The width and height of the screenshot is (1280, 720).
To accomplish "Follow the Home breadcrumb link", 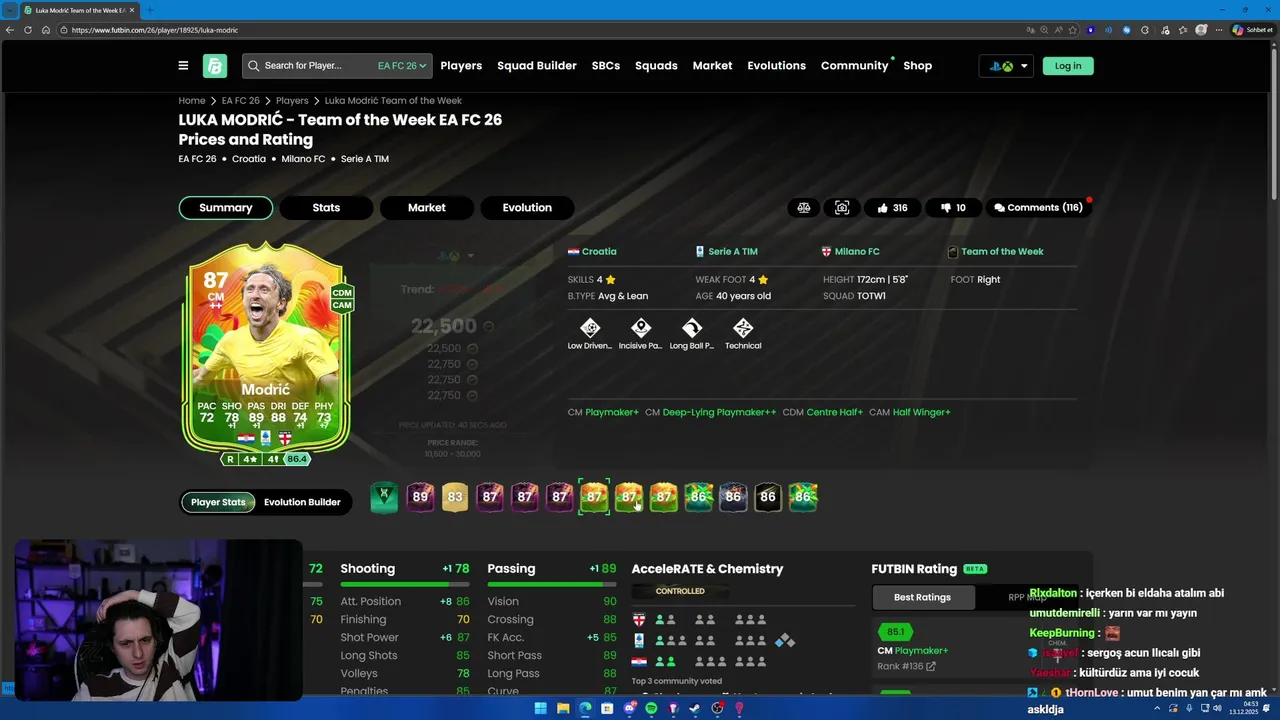I will pyautogui.click(x=192, y=101).
